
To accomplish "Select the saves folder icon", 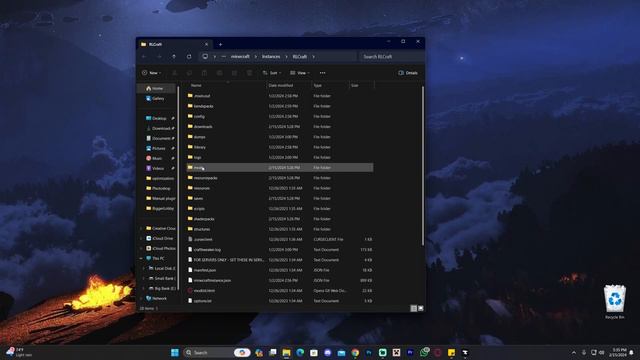I will click(x=190, y=198).
